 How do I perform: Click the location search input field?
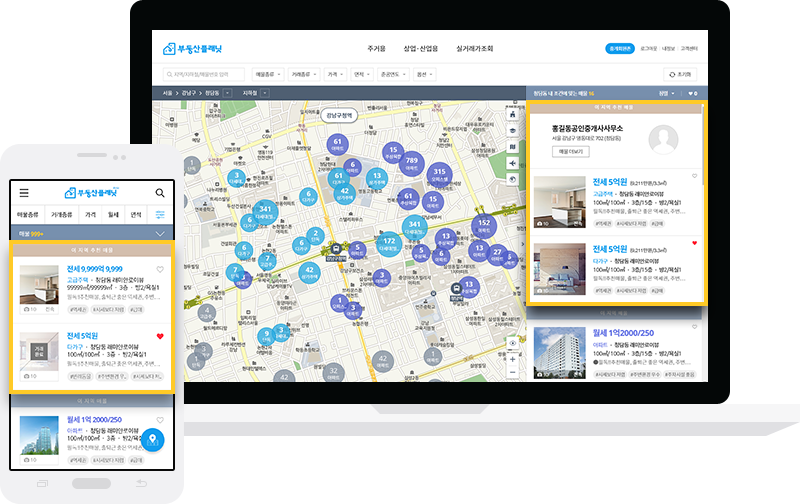click(205, 74)
